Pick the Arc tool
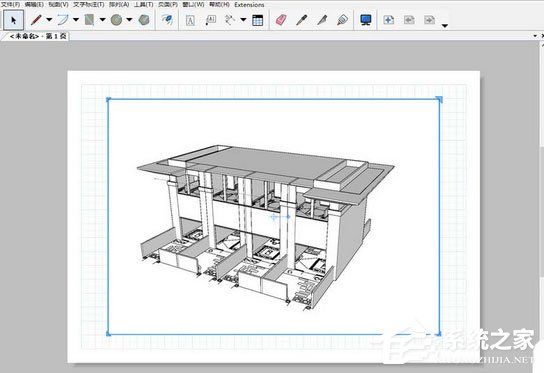 63,20
